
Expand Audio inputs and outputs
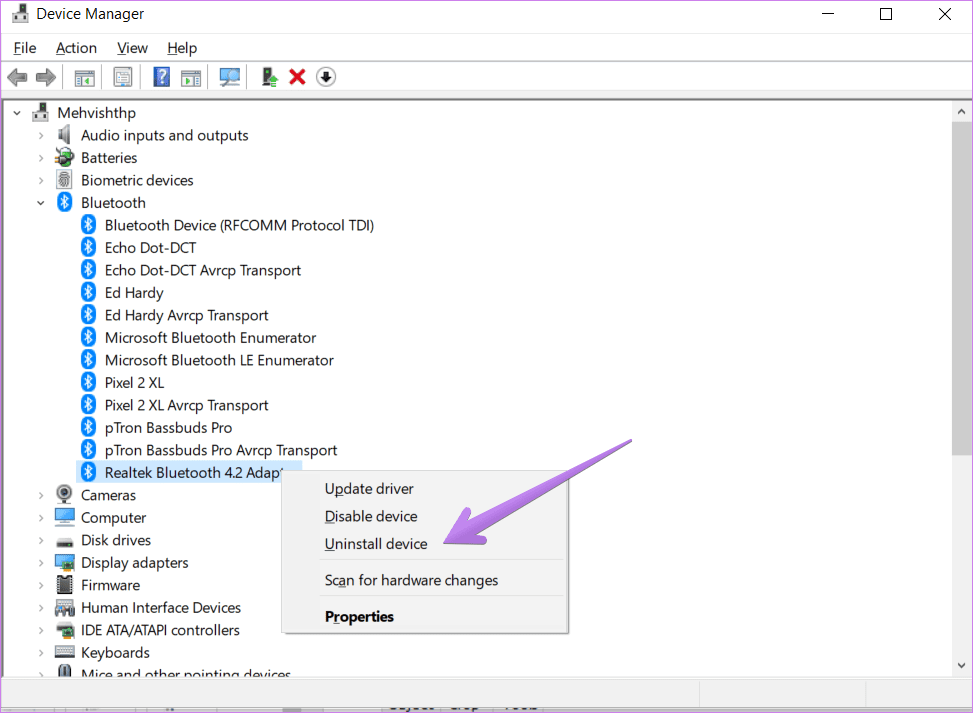(x=41, y=135)
